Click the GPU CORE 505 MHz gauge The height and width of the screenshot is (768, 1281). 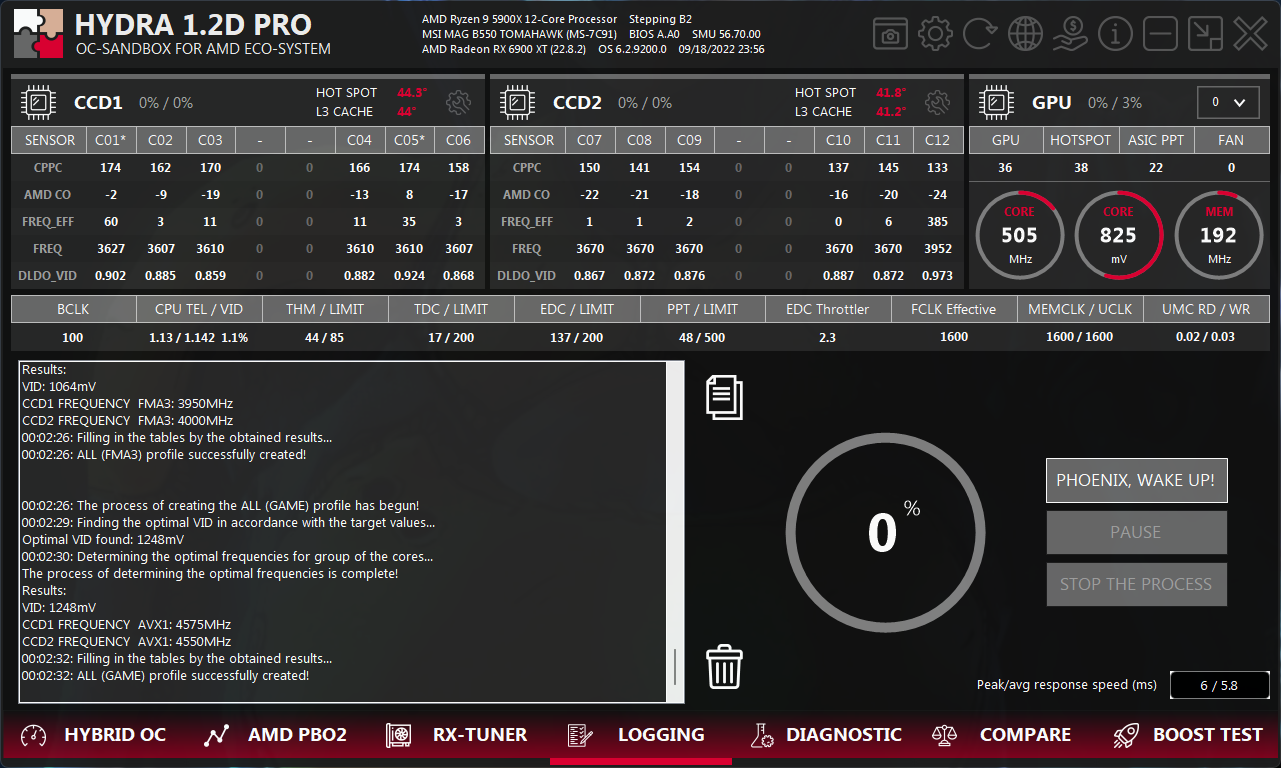pyautogui.click(x=1019, y=235)
